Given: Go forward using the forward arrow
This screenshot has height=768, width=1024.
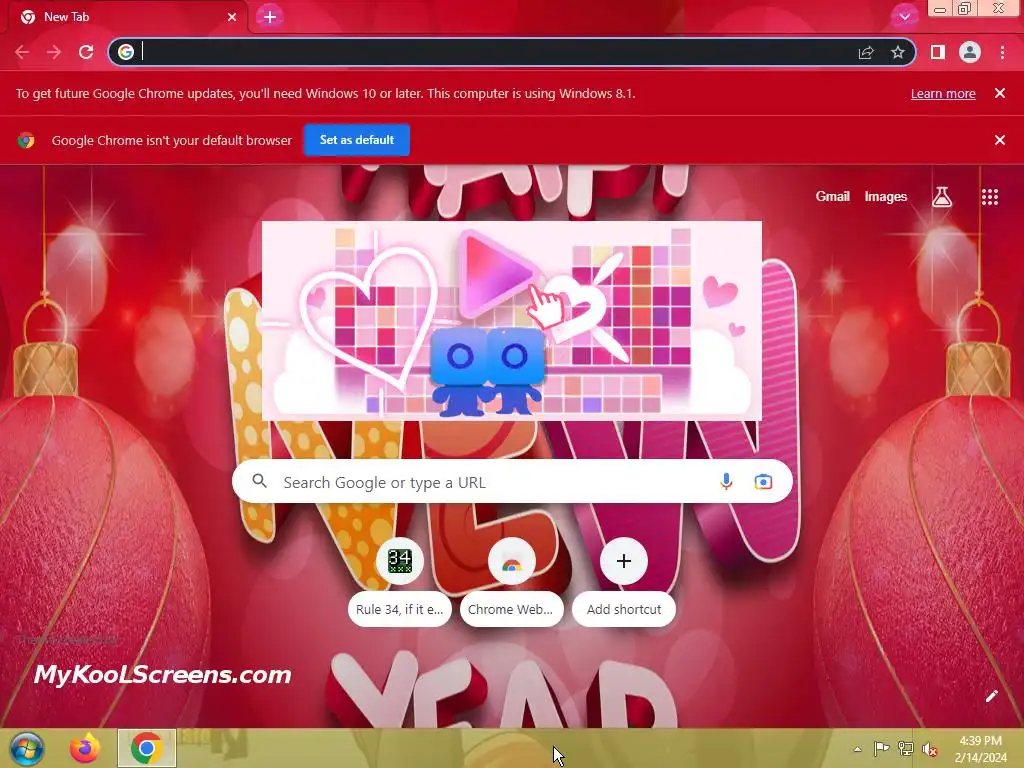Looking at the screenshot, I should point(54,52).
